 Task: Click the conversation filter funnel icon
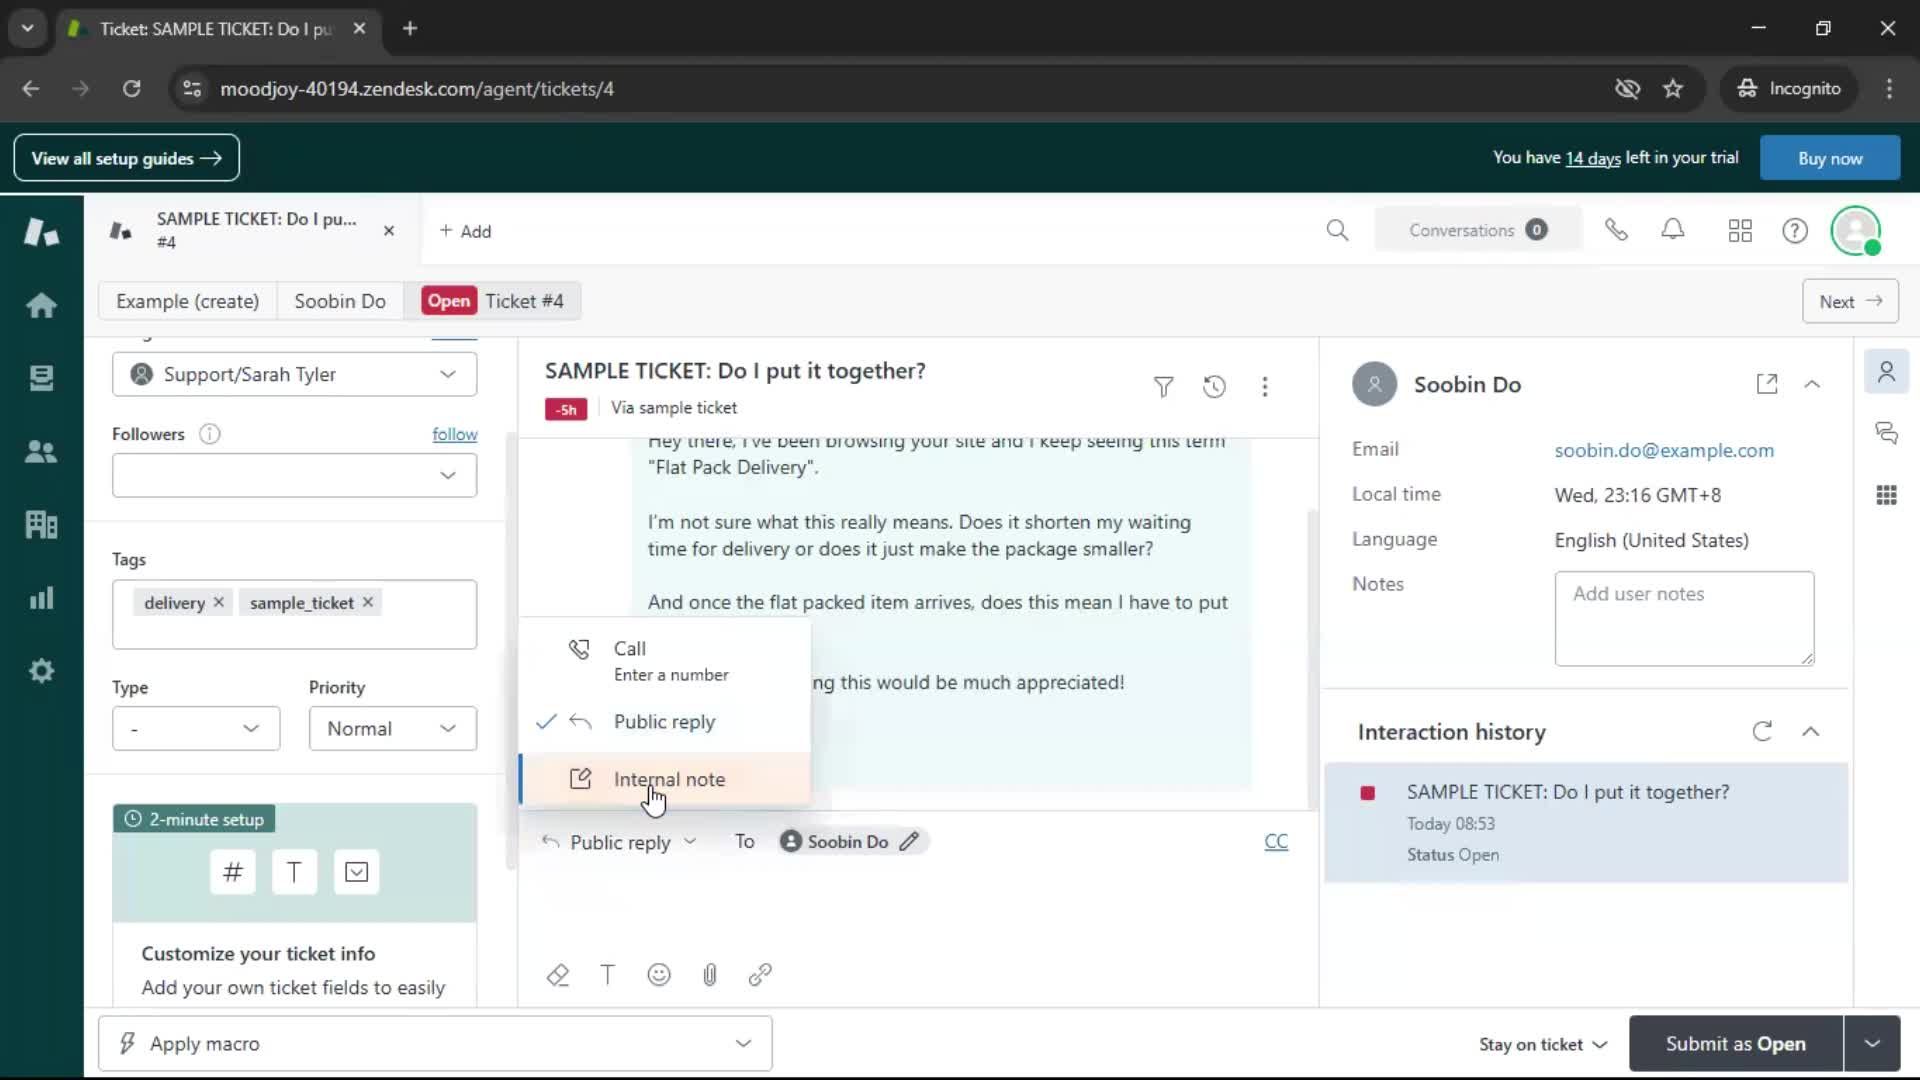1163,387
